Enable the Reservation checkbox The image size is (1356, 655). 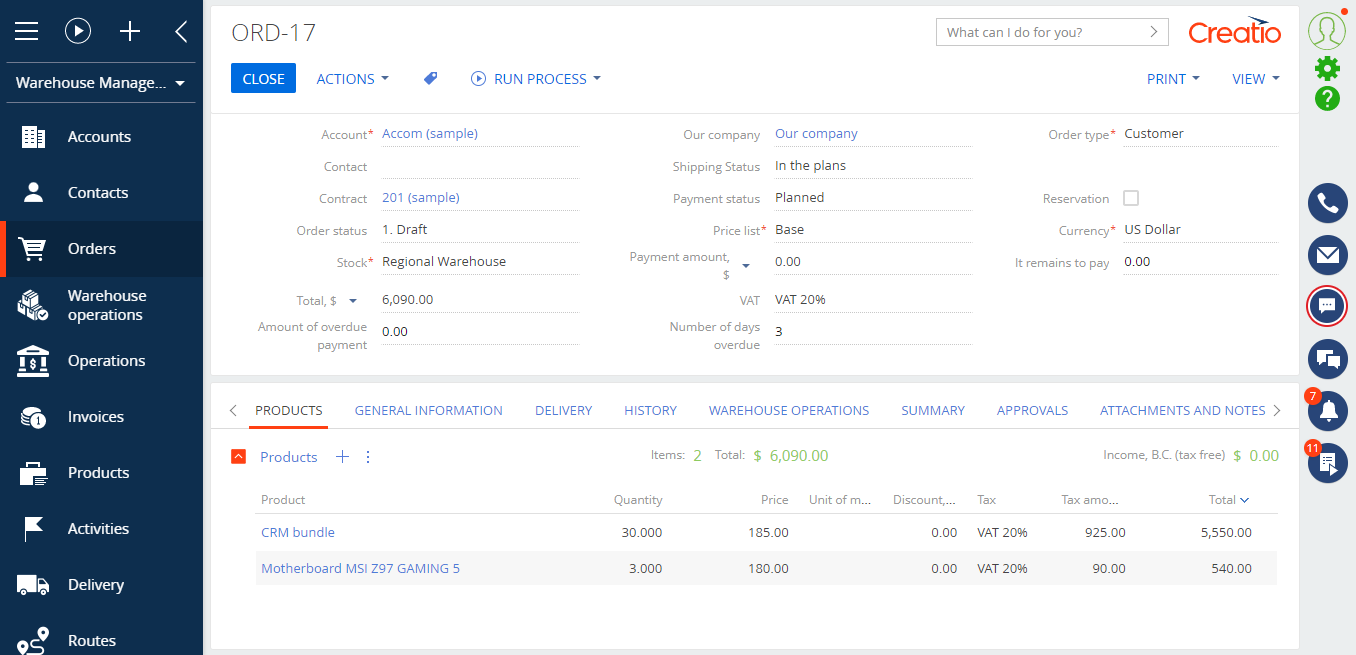[x=1131, y=198]
